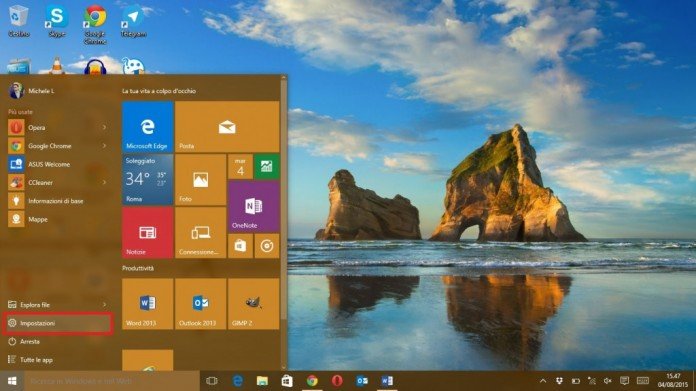Open the network tray icon

click(592, 381)
